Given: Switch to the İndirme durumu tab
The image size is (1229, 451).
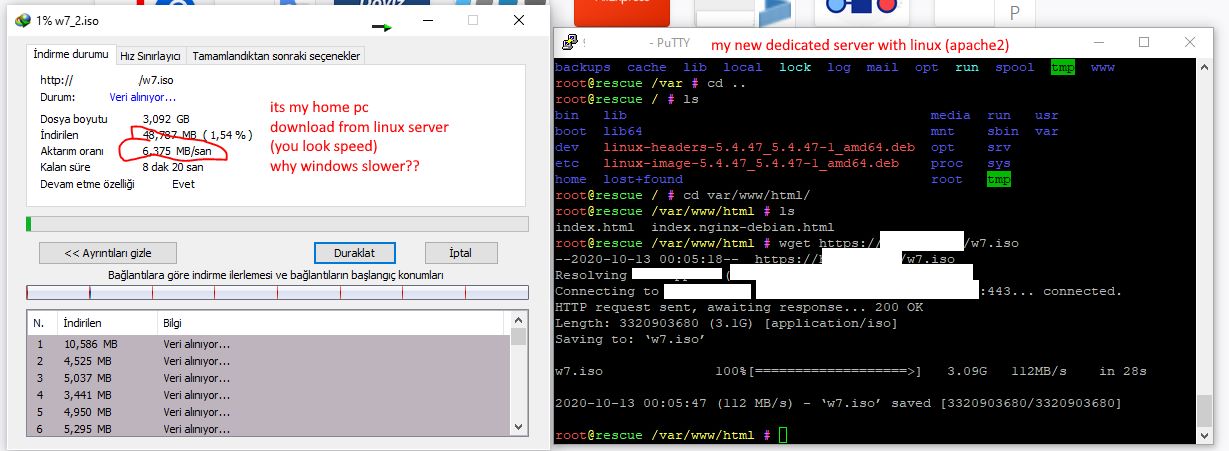Looking at the screenshot, I should coord(71,54).
